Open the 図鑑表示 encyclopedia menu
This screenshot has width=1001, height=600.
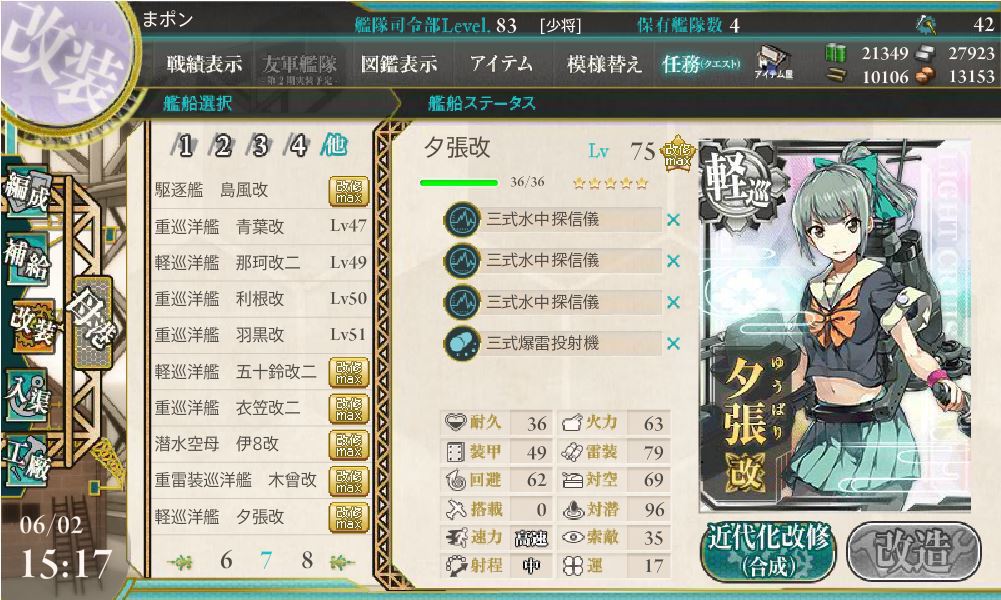pos(399,64)
